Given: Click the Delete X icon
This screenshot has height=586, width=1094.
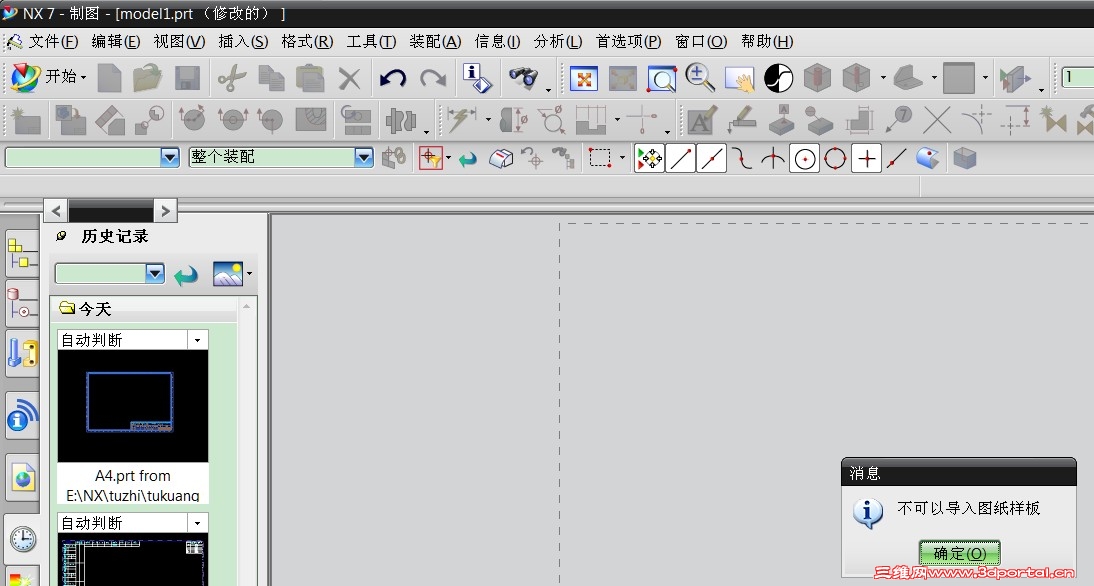Looking at the screenshot, I should click(349, 78).
